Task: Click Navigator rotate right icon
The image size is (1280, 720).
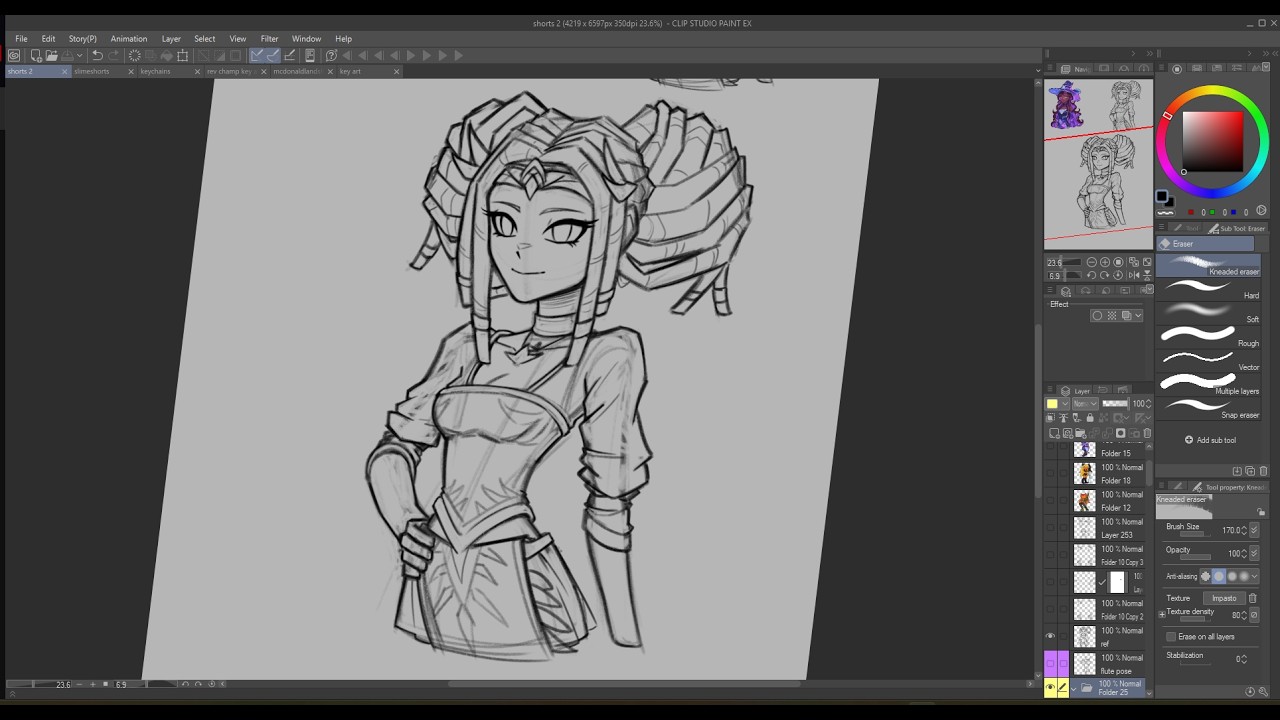Action: click(x=1104, y=275)
